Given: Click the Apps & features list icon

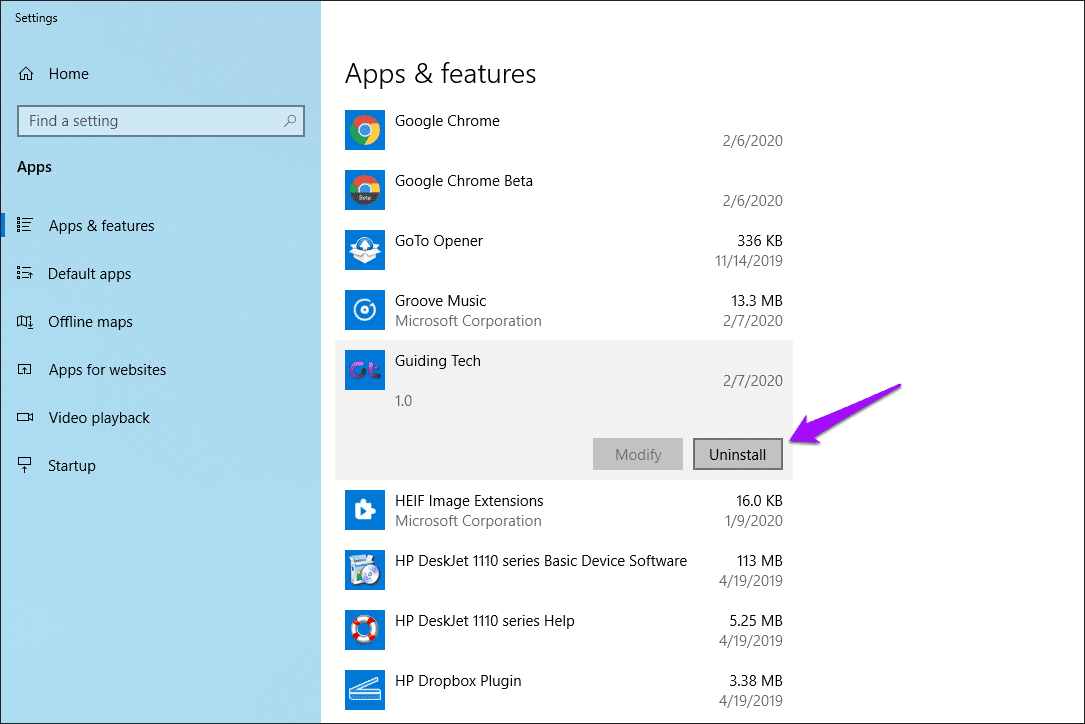Looking at the screenshot, I should [x=25, y=225].
